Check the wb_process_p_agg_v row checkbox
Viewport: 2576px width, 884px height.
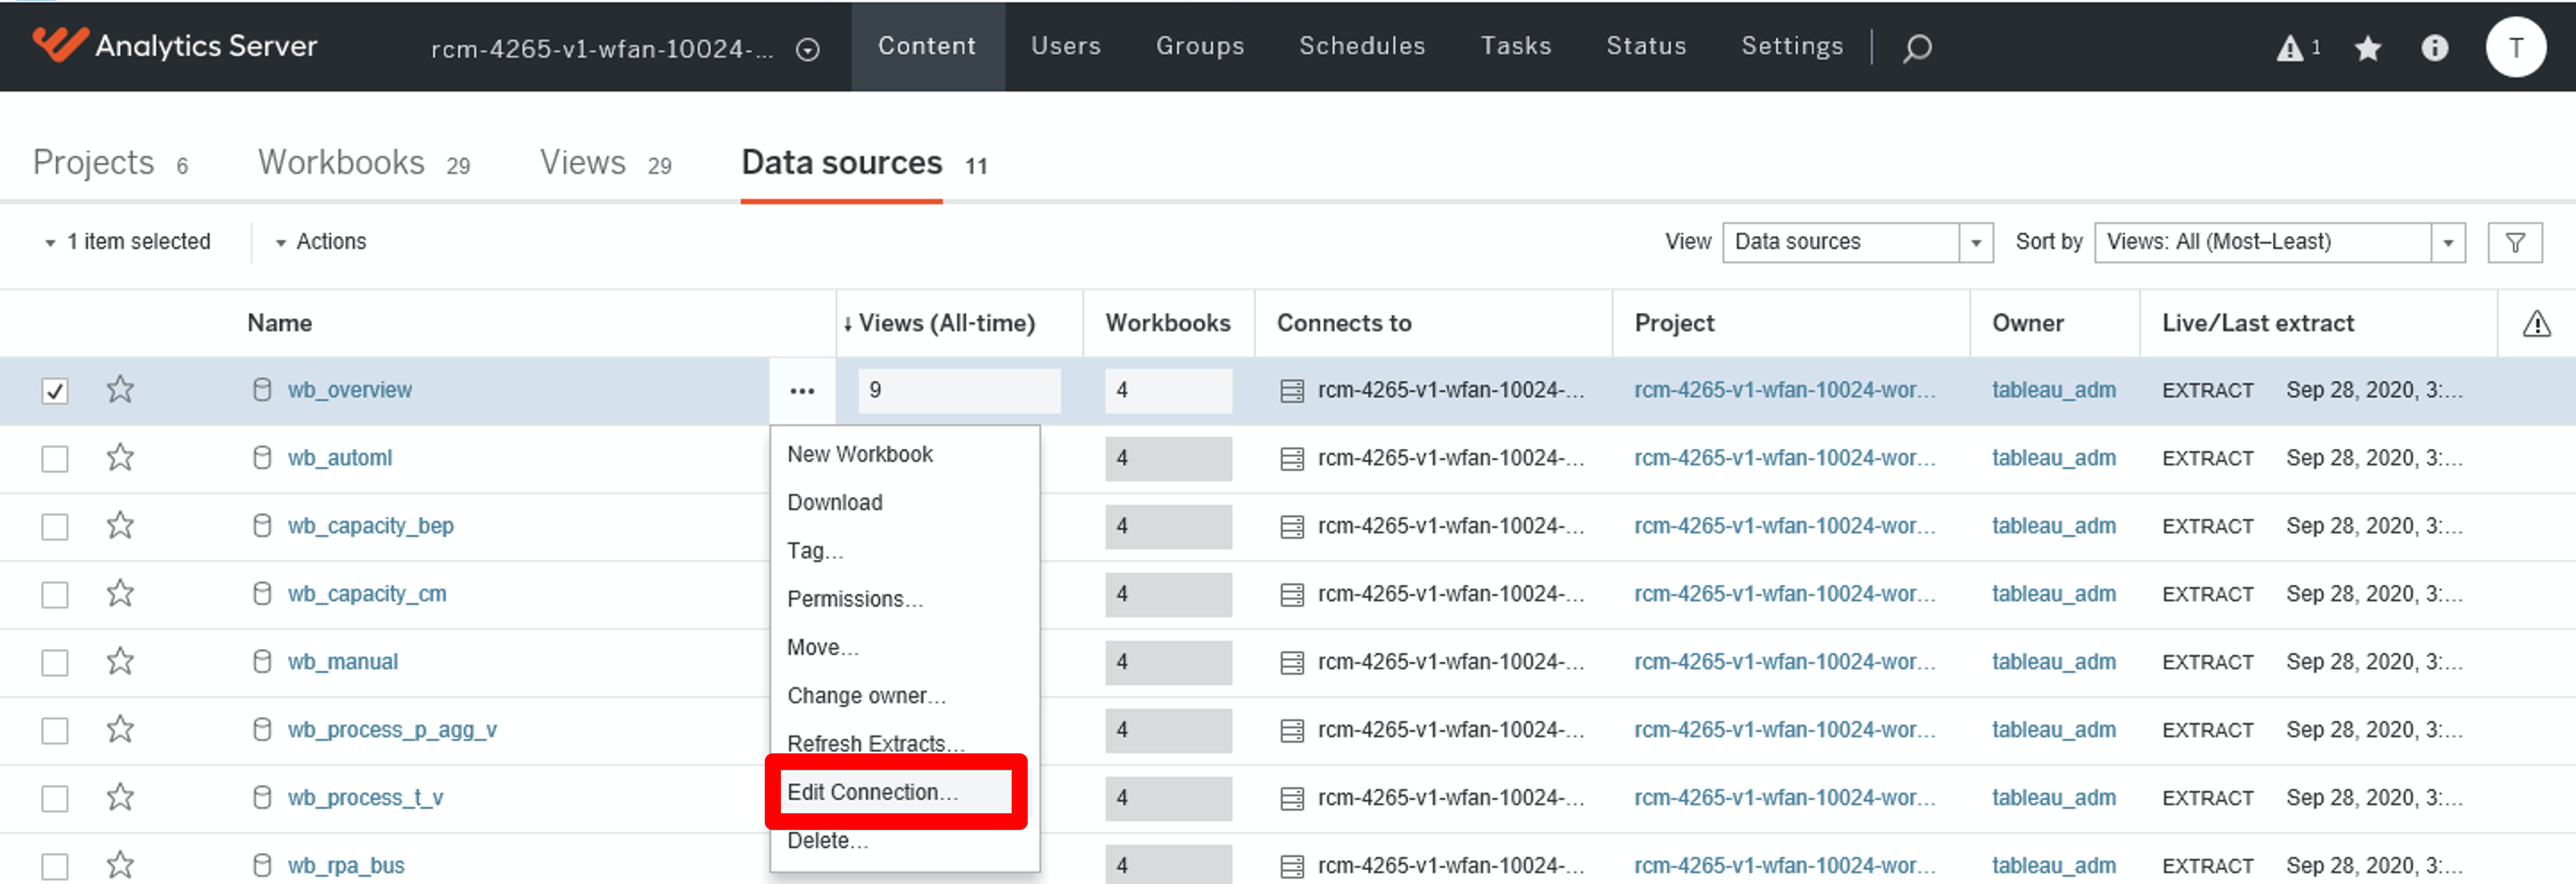coord(55,731)
